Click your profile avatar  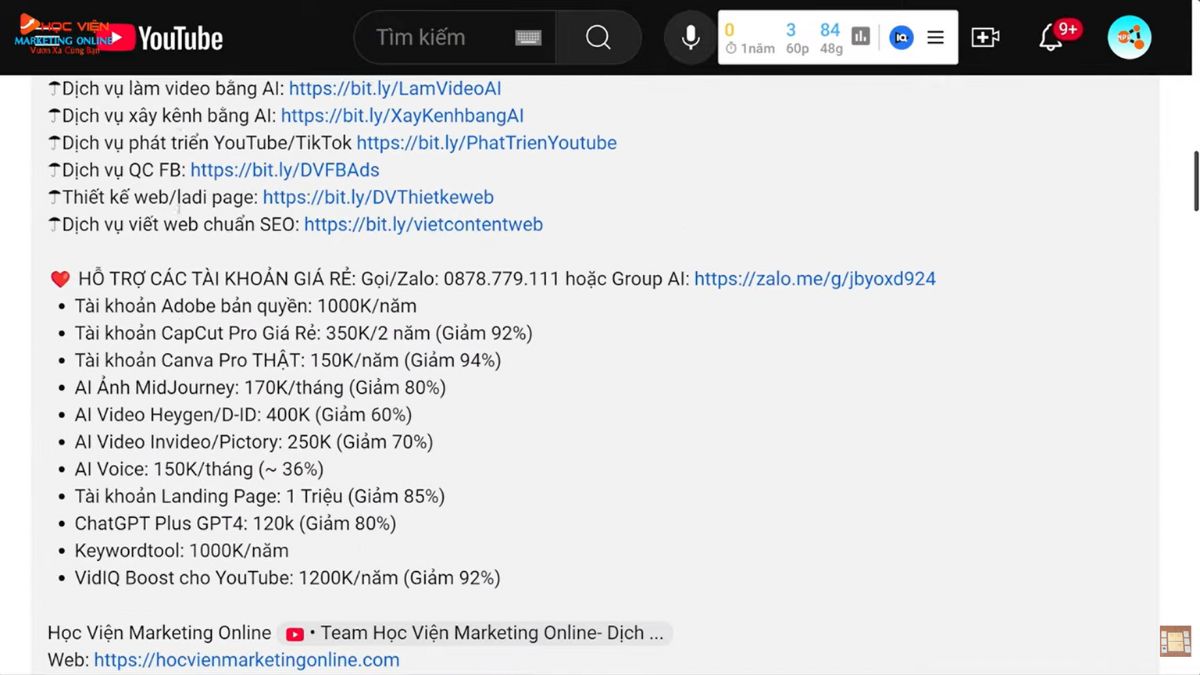pos(1129,37)
